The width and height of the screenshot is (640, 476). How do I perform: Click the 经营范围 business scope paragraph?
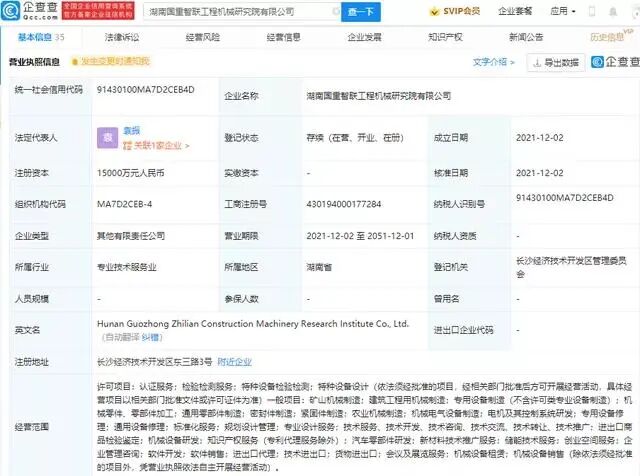coord(364,427)
